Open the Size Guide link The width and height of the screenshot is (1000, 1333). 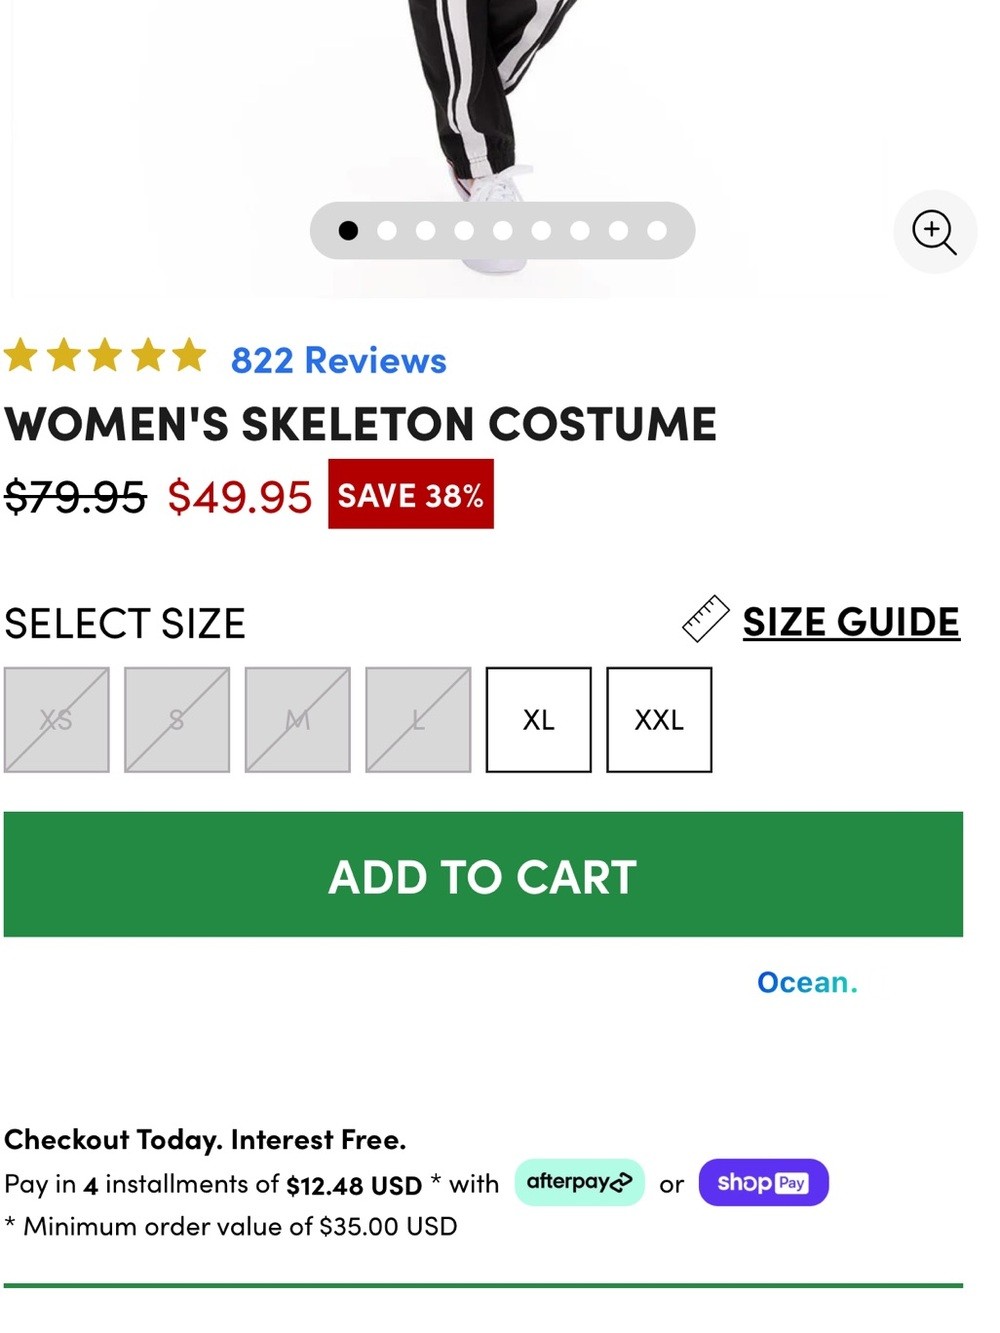pyautogui.click(x=851, y=622)
